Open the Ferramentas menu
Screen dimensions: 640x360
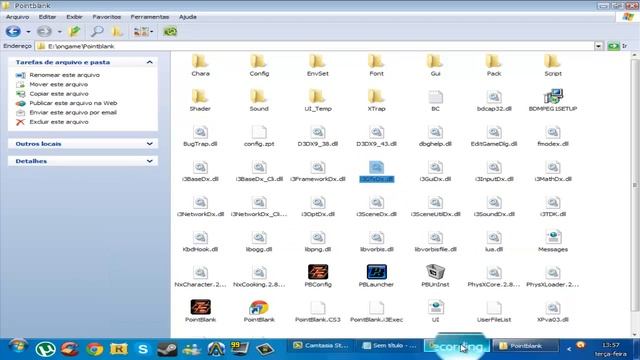[150, 17]
